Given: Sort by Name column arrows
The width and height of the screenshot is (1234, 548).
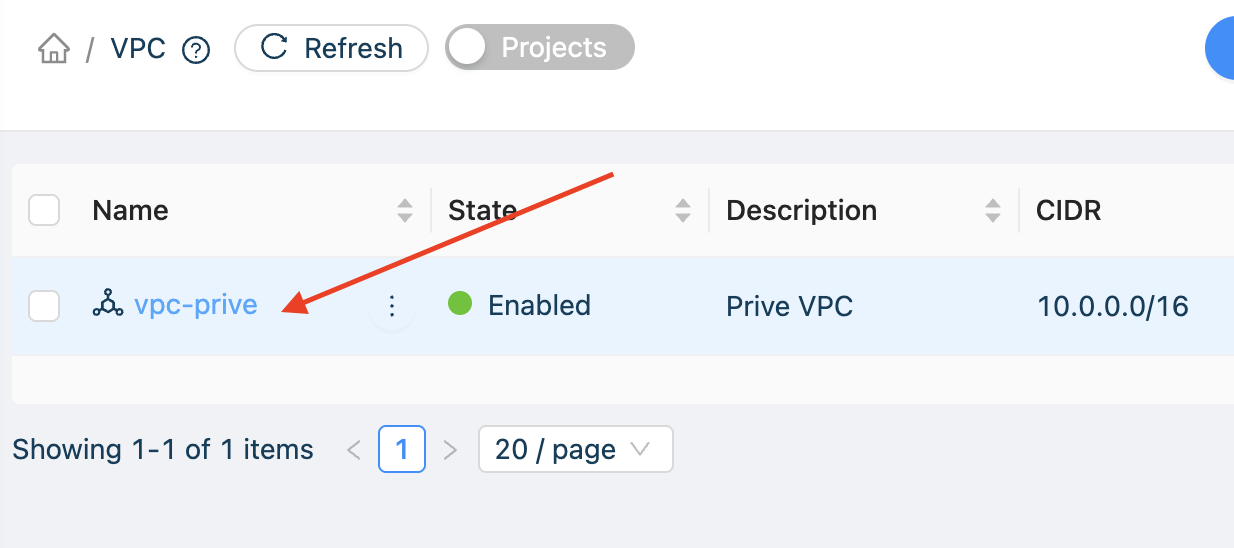Looking at the screenshot, I should (404, 210).
